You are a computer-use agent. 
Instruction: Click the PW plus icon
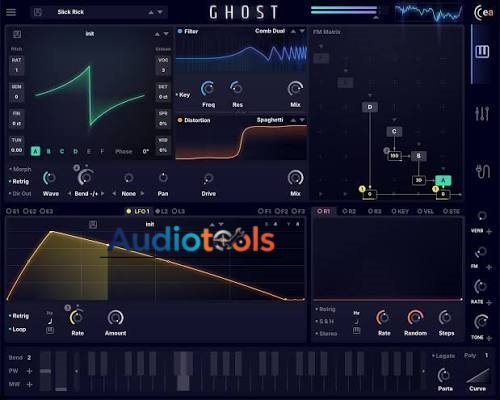(x=29, y=371)
